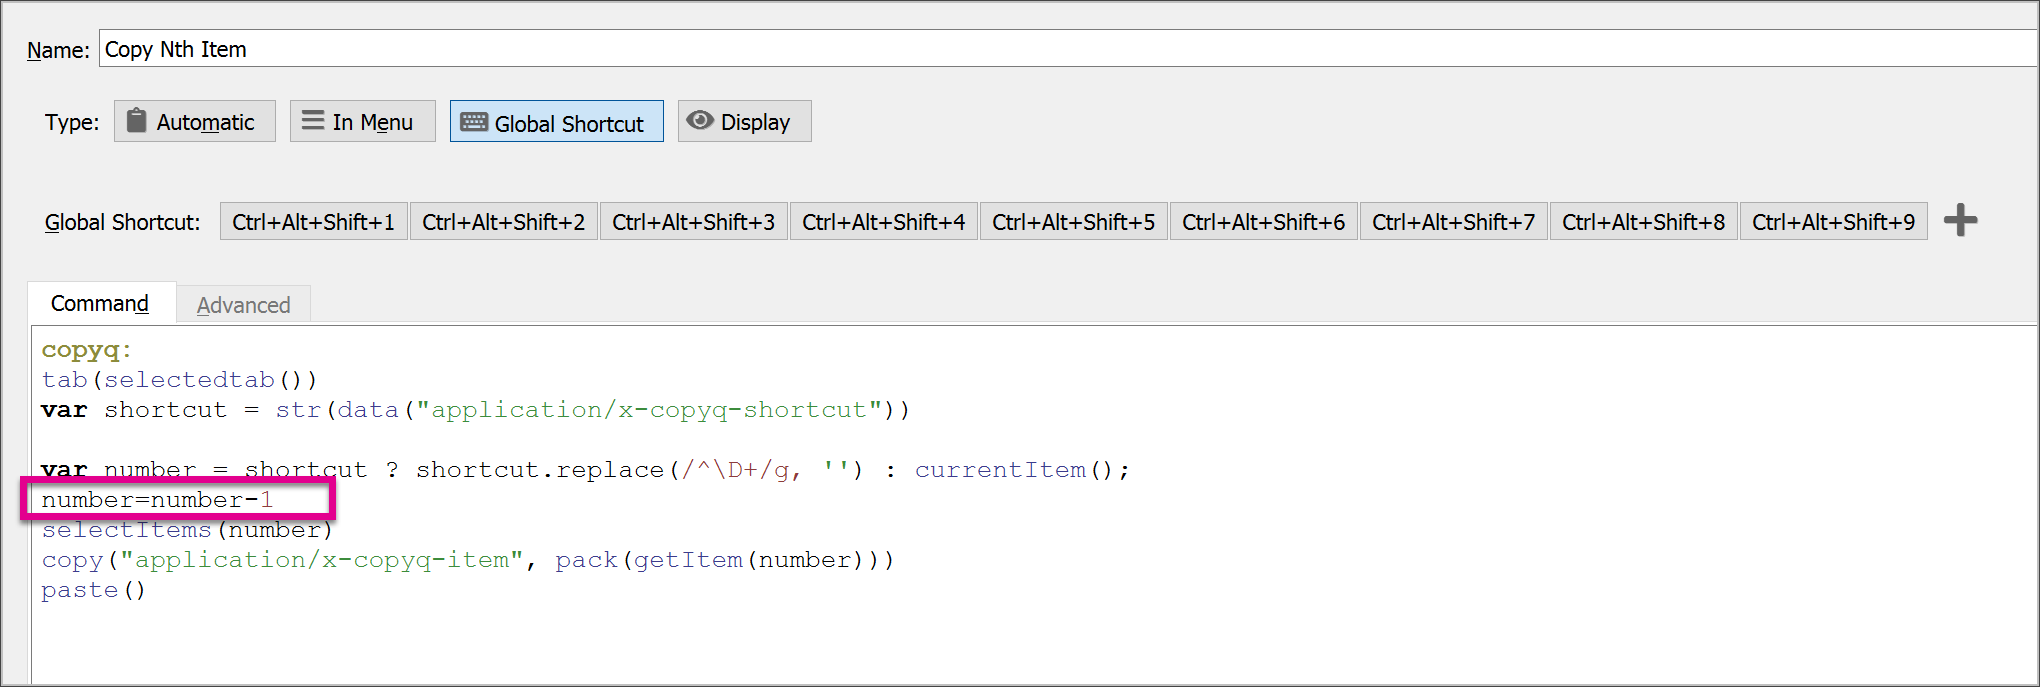Click the 'copyq:' line in command editor

87,350
